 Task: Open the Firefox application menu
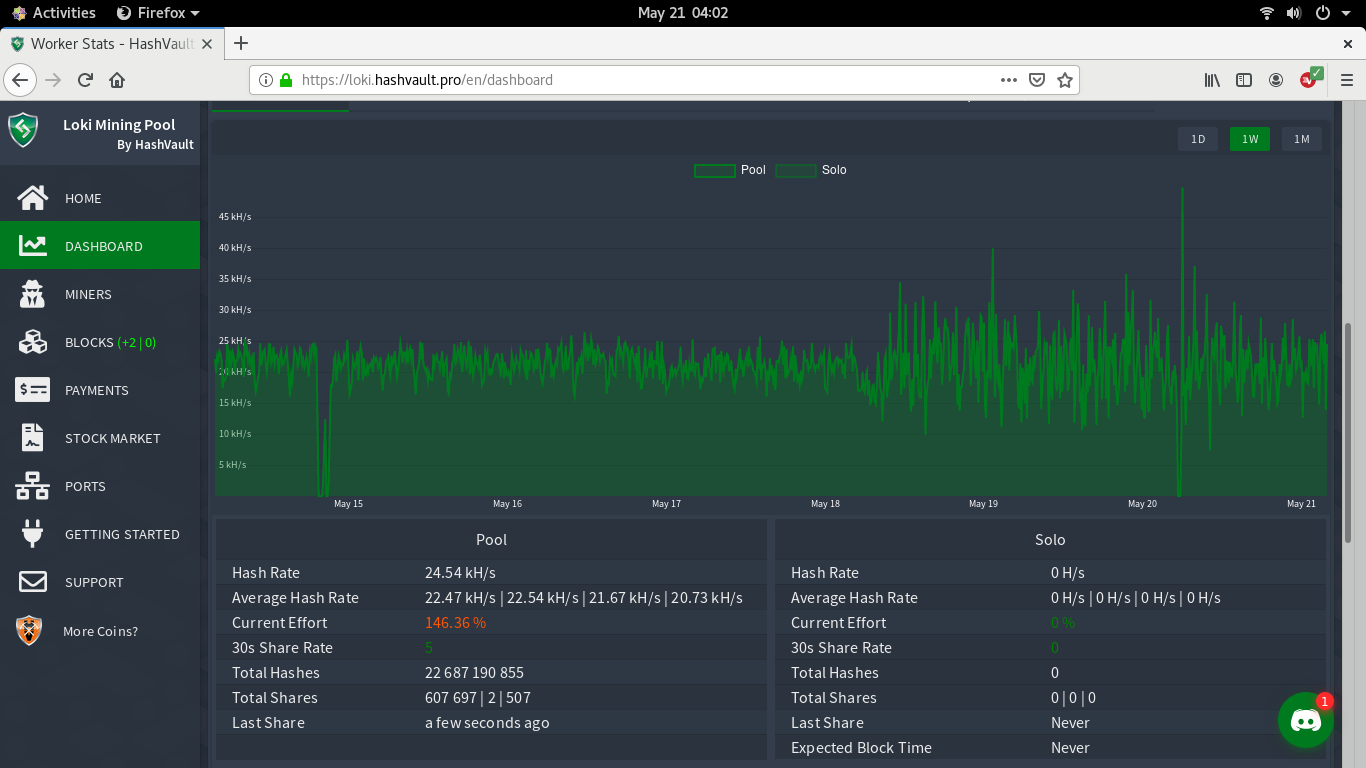(x=1345, y=80)
